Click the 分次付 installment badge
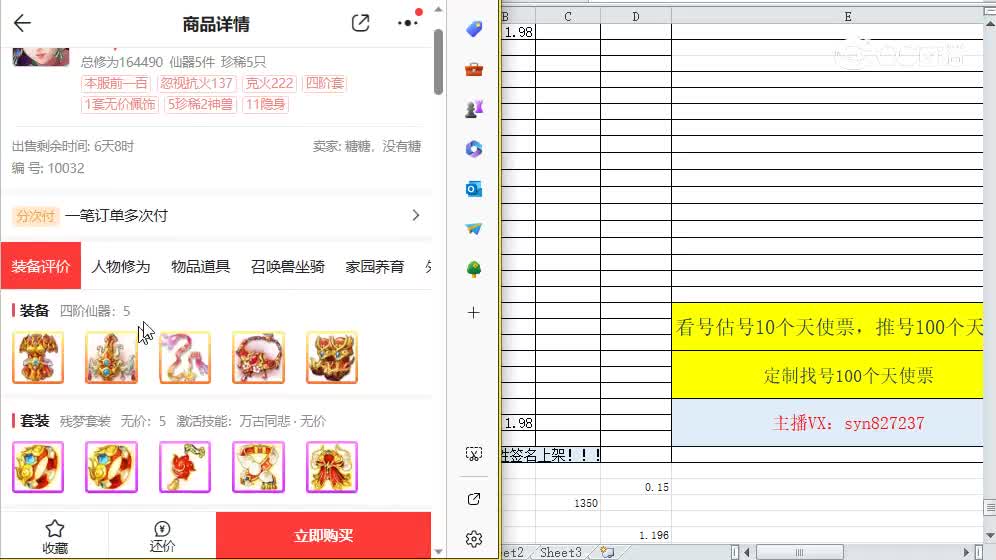The image size is (996, 560). click(x=36, y=216)
